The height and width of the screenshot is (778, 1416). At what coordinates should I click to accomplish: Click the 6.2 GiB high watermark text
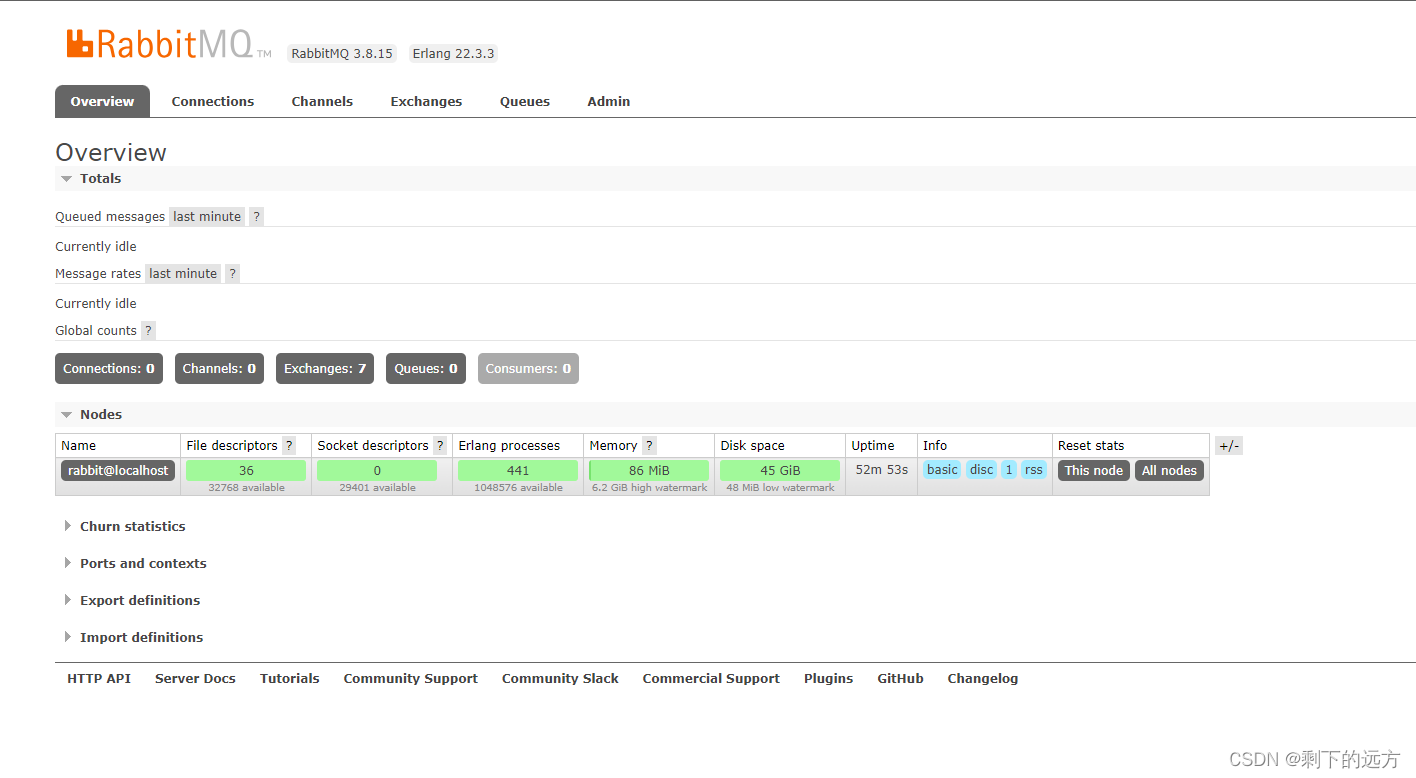[649, 488]
